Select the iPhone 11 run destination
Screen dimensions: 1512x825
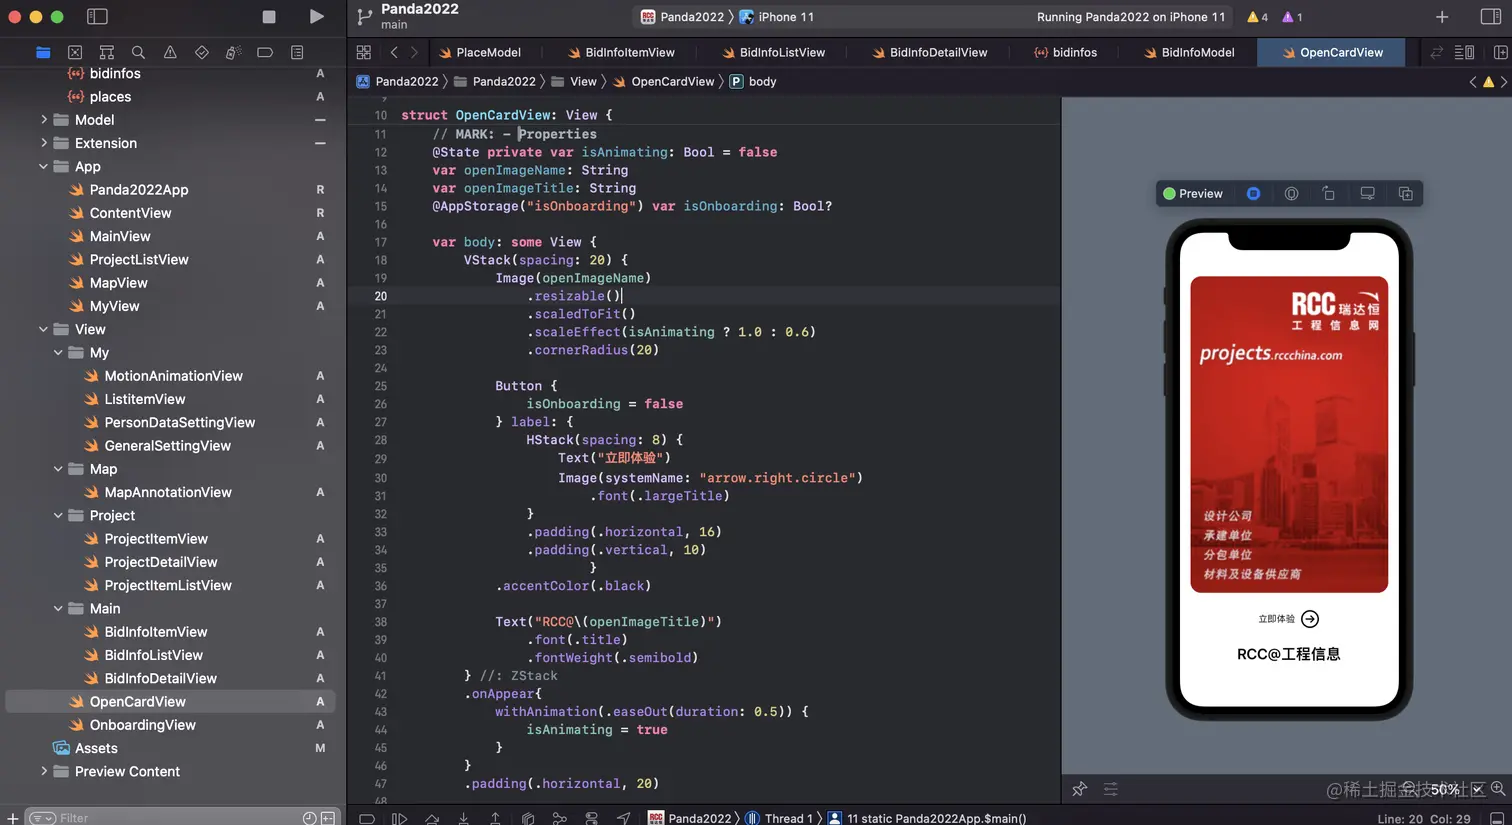coord(785,17)
